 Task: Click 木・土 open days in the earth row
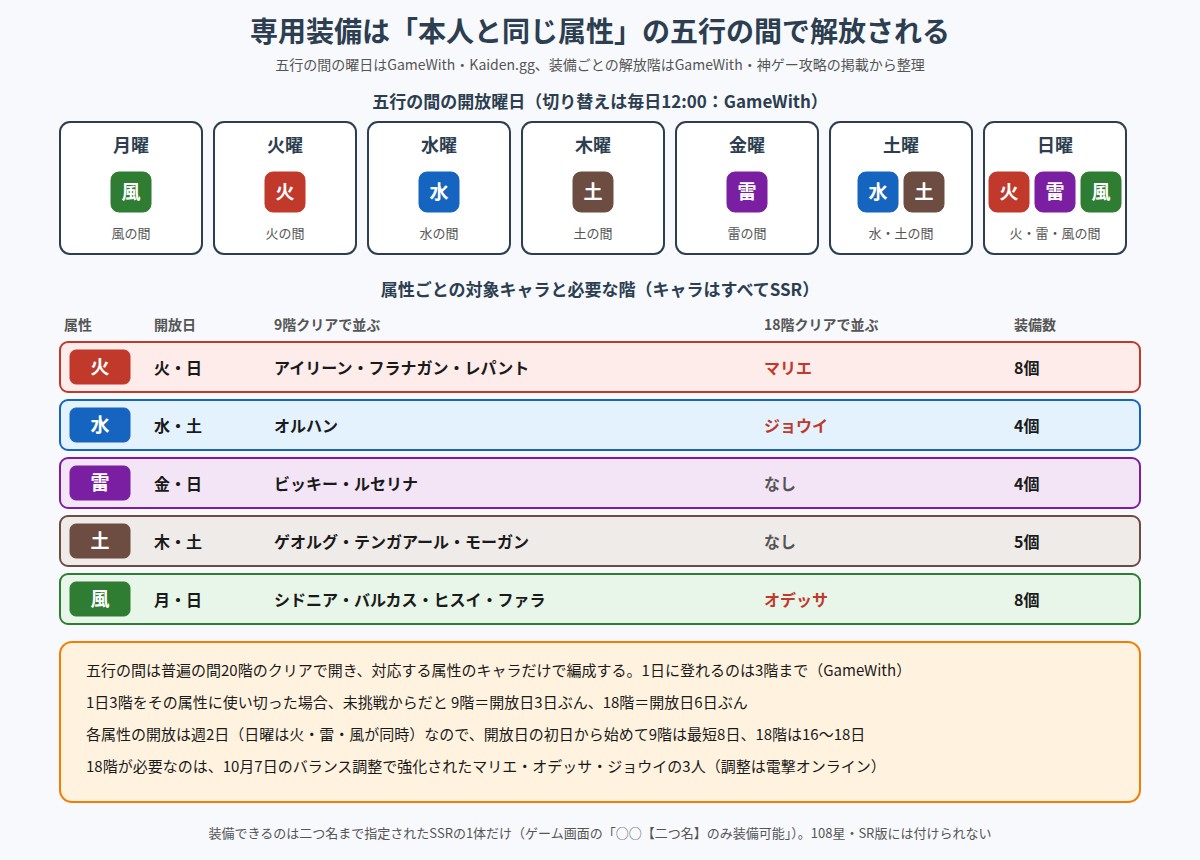pyautogui.click(x=178, y=542)
